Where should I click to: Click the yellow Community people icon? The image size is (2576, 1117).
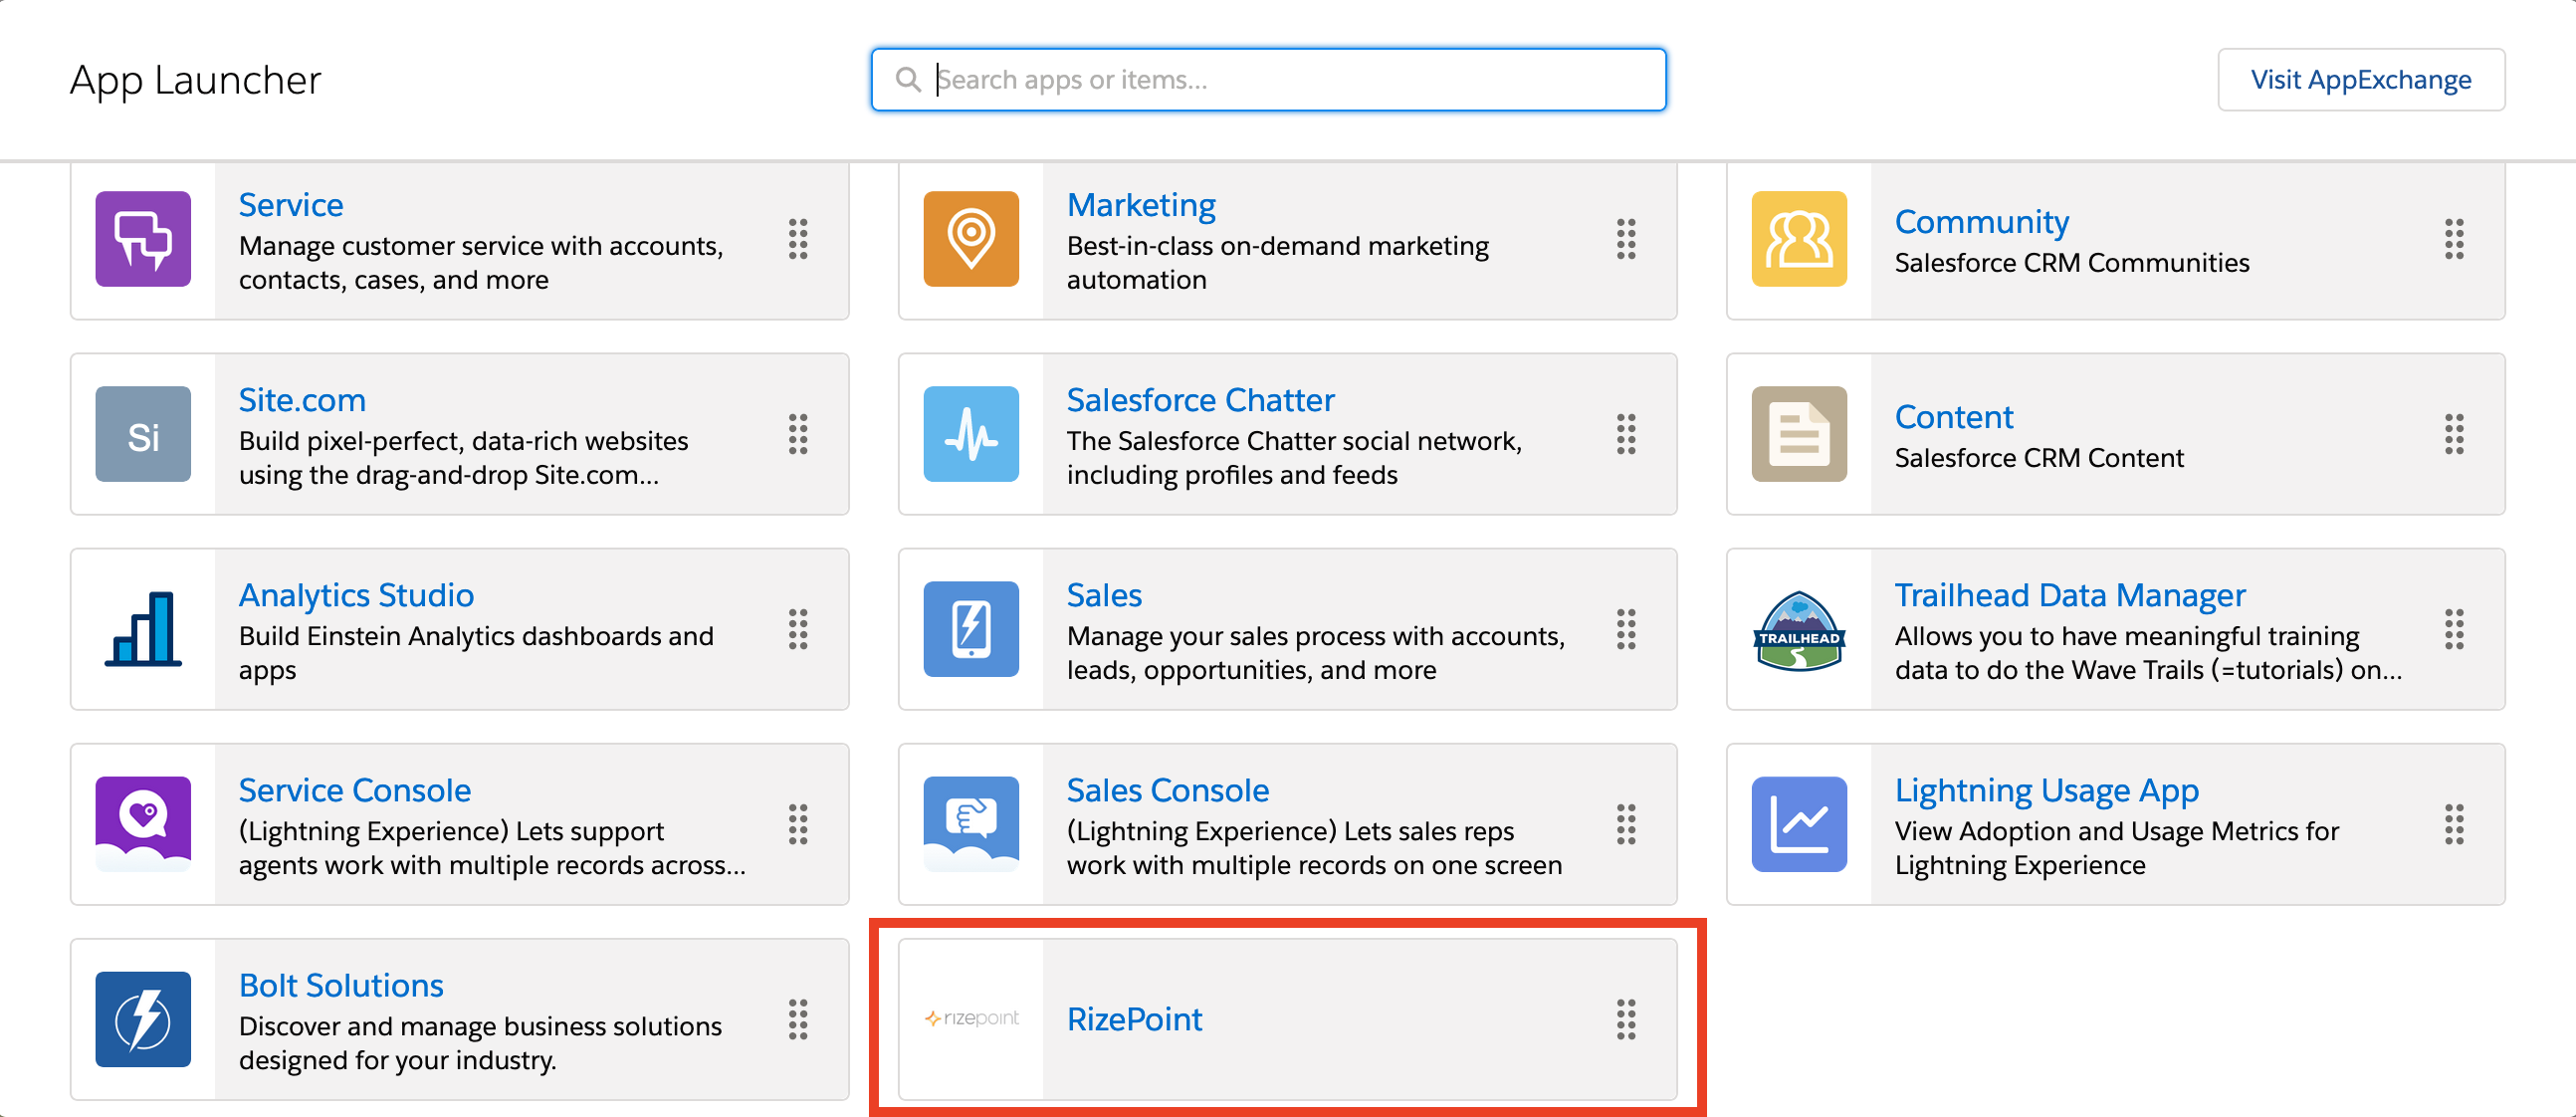1799,239
